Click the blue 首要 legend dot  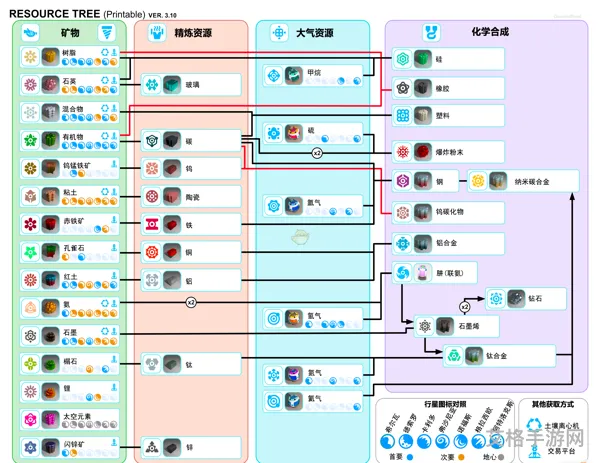[410, 457]
